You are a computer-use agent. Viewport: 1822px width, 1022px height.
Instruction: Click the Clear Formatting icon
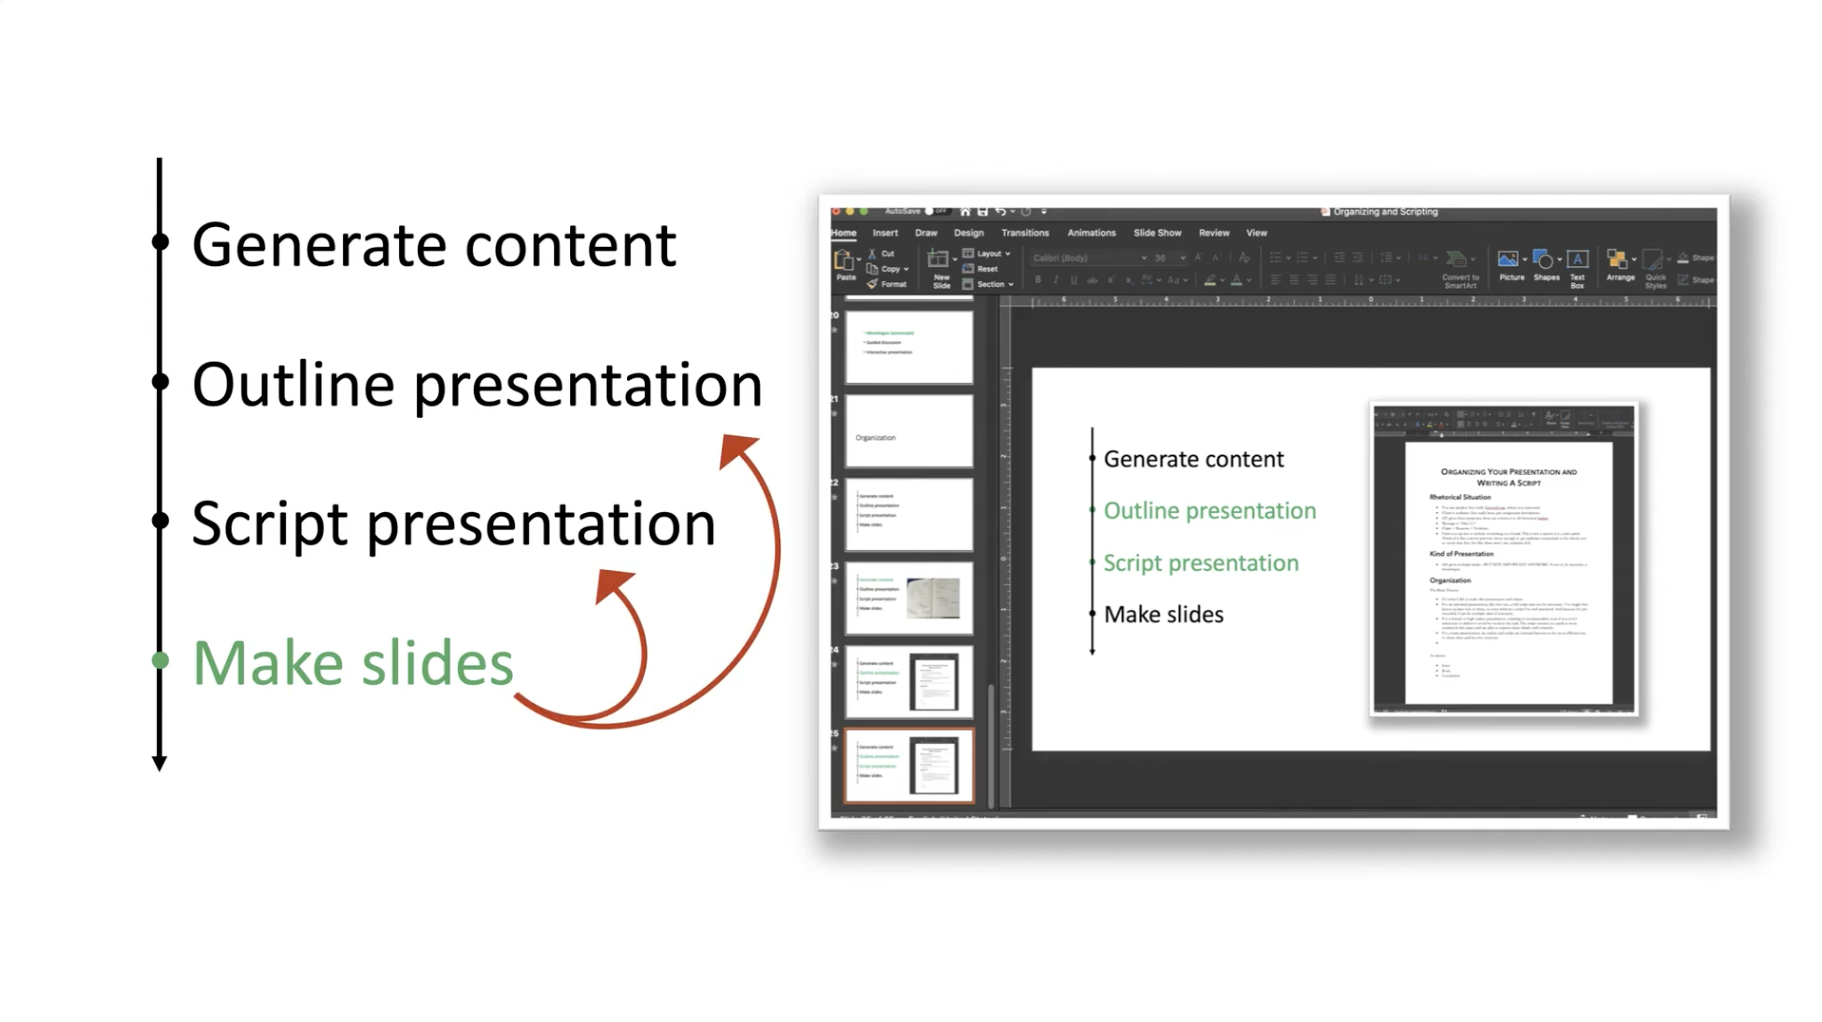point(1244,258)
